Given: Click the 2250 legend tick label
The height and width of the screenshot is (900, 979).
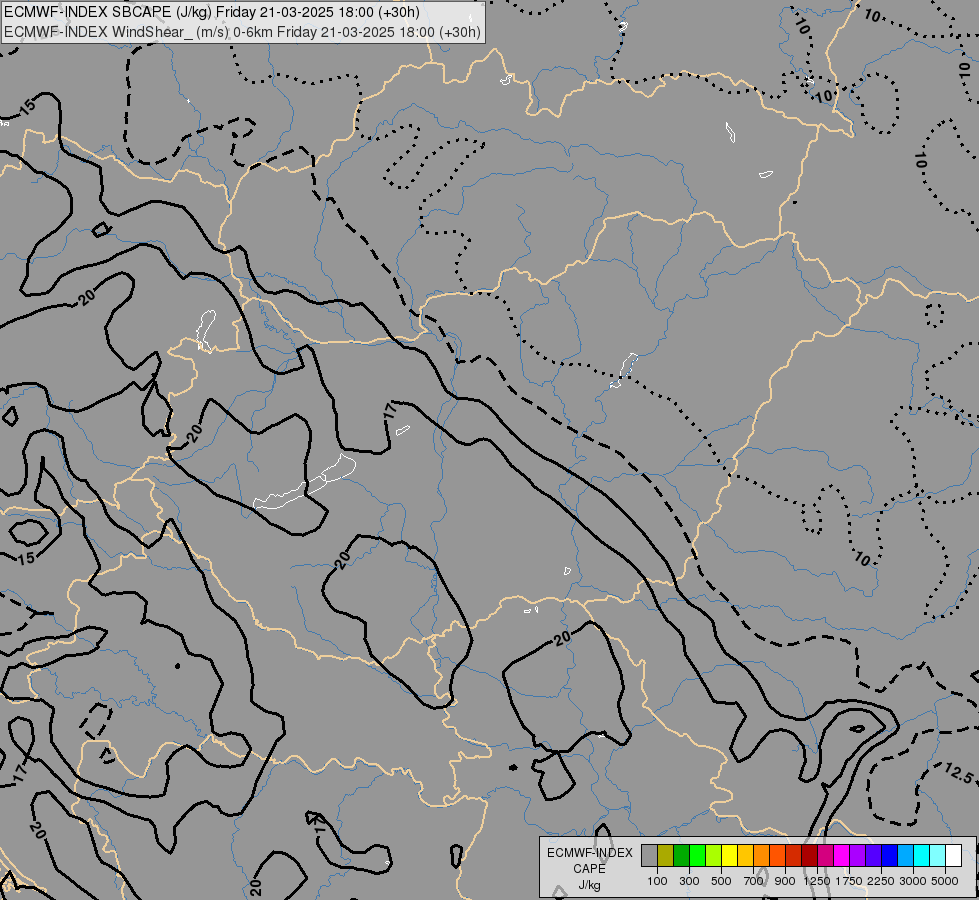Looking at the screenshot, I should pyautogui.click(x=881, y=881).
